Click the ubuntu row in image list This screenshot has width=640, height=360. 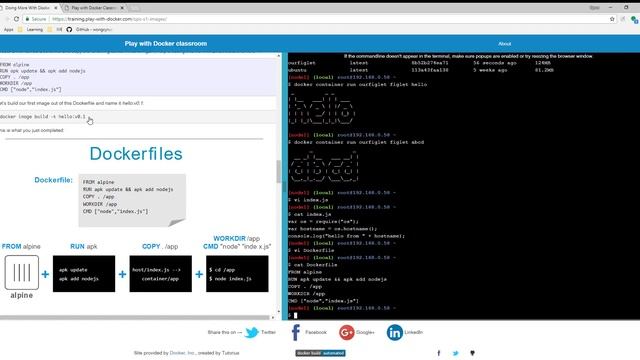(421, 70)
